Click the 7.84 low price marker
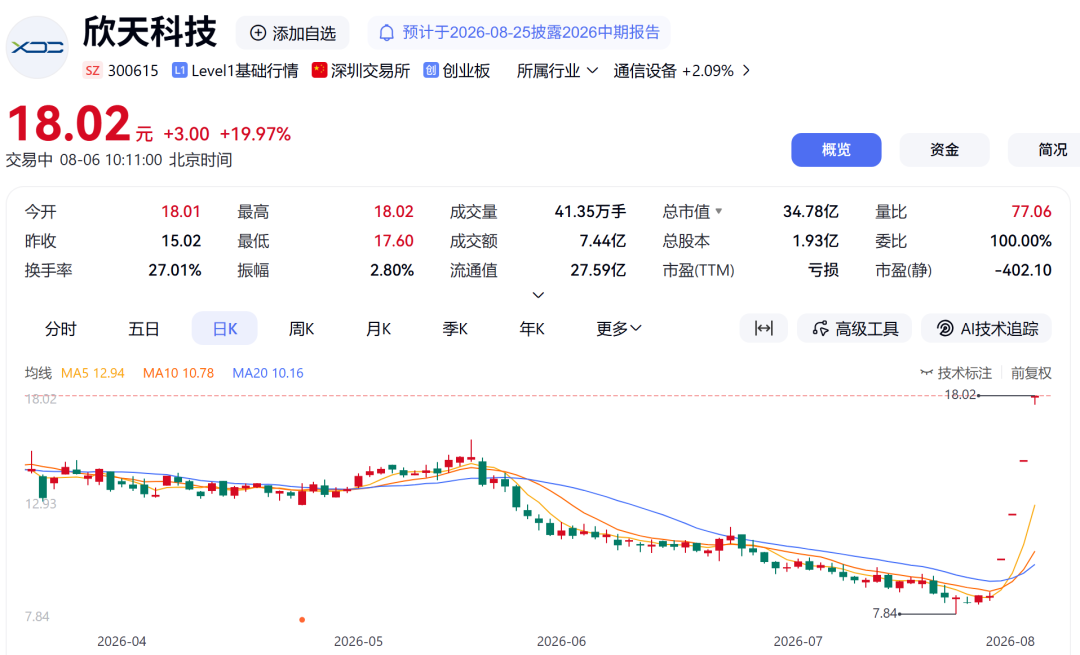The image size is (1080, 655). tap(885, 613)
